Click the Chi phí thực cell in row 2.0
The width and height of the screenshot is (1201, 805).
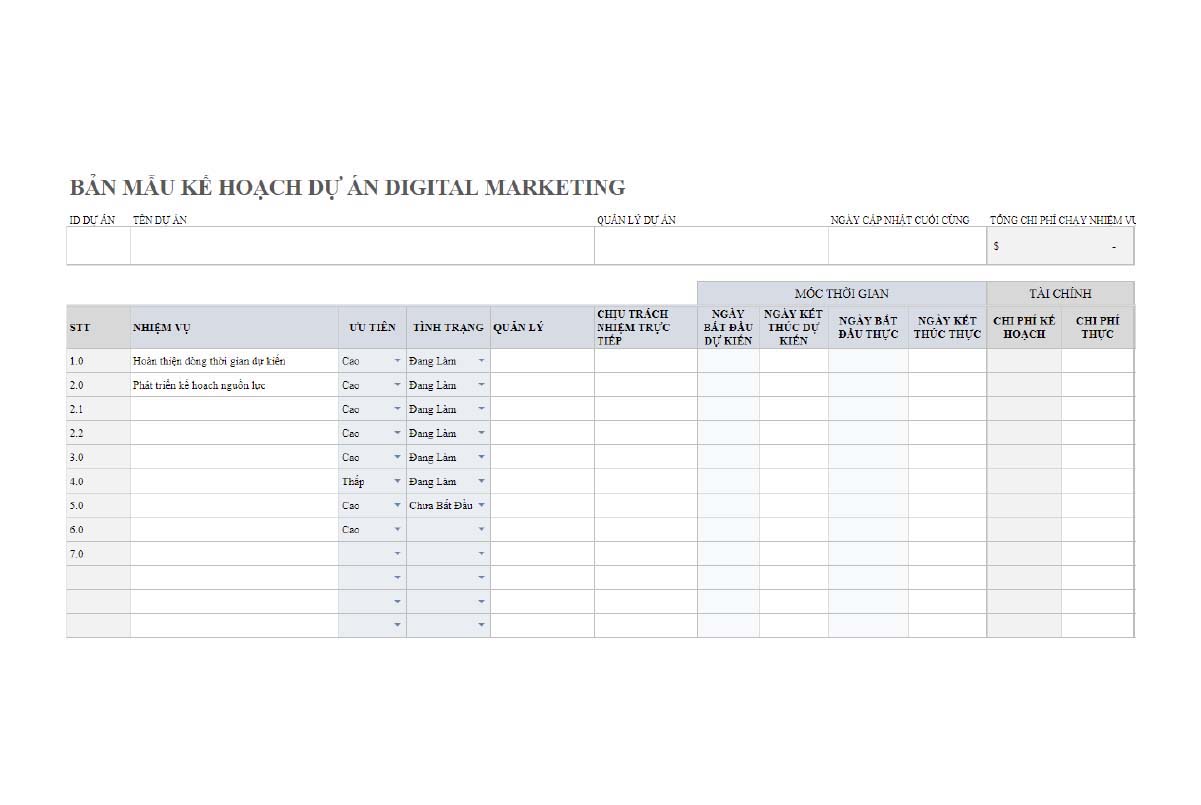coord(1098,385)
